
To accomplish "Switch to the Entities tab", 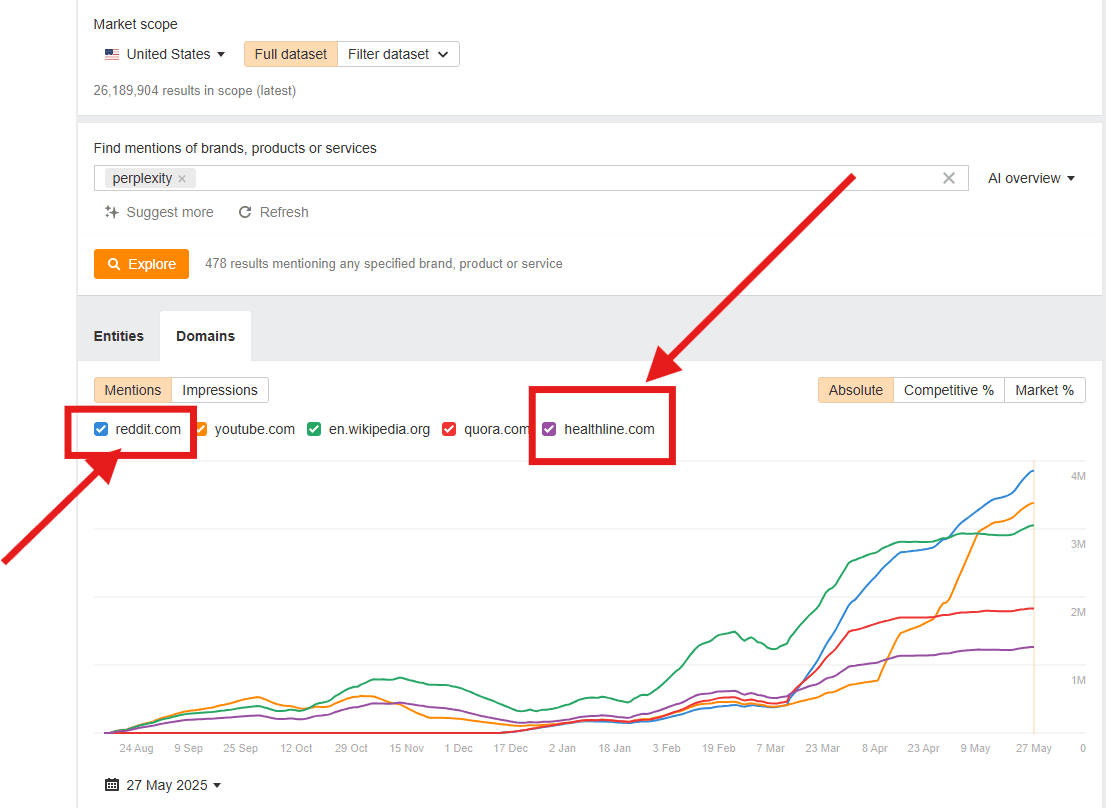I will (118, 336).
